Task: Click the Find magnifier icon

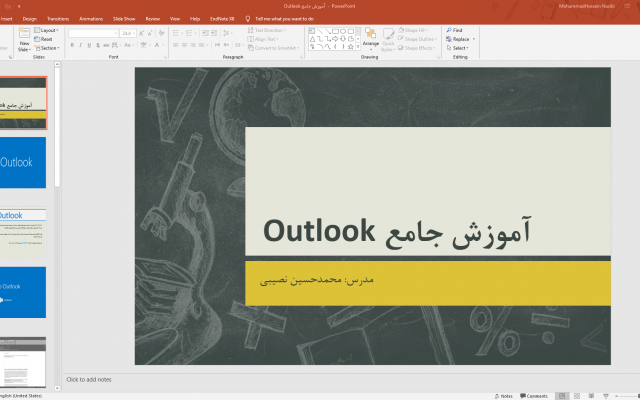Action: coord(449,30)
